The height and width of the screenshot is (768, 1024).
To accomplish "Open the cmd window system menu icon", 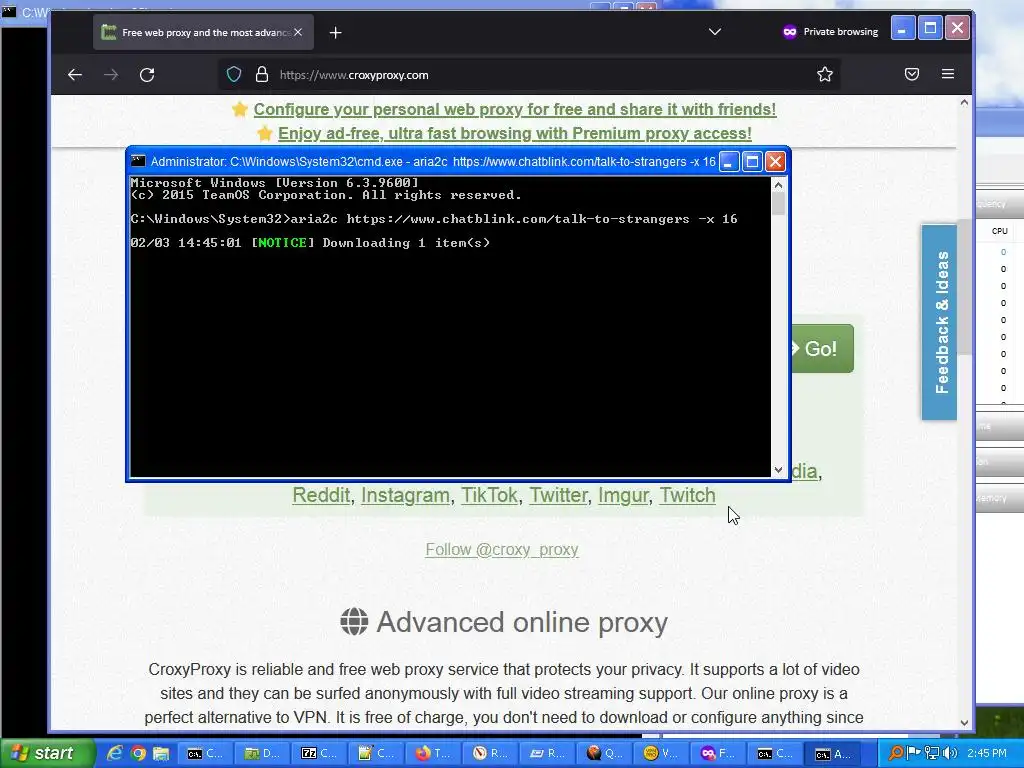I will point(138,161).
